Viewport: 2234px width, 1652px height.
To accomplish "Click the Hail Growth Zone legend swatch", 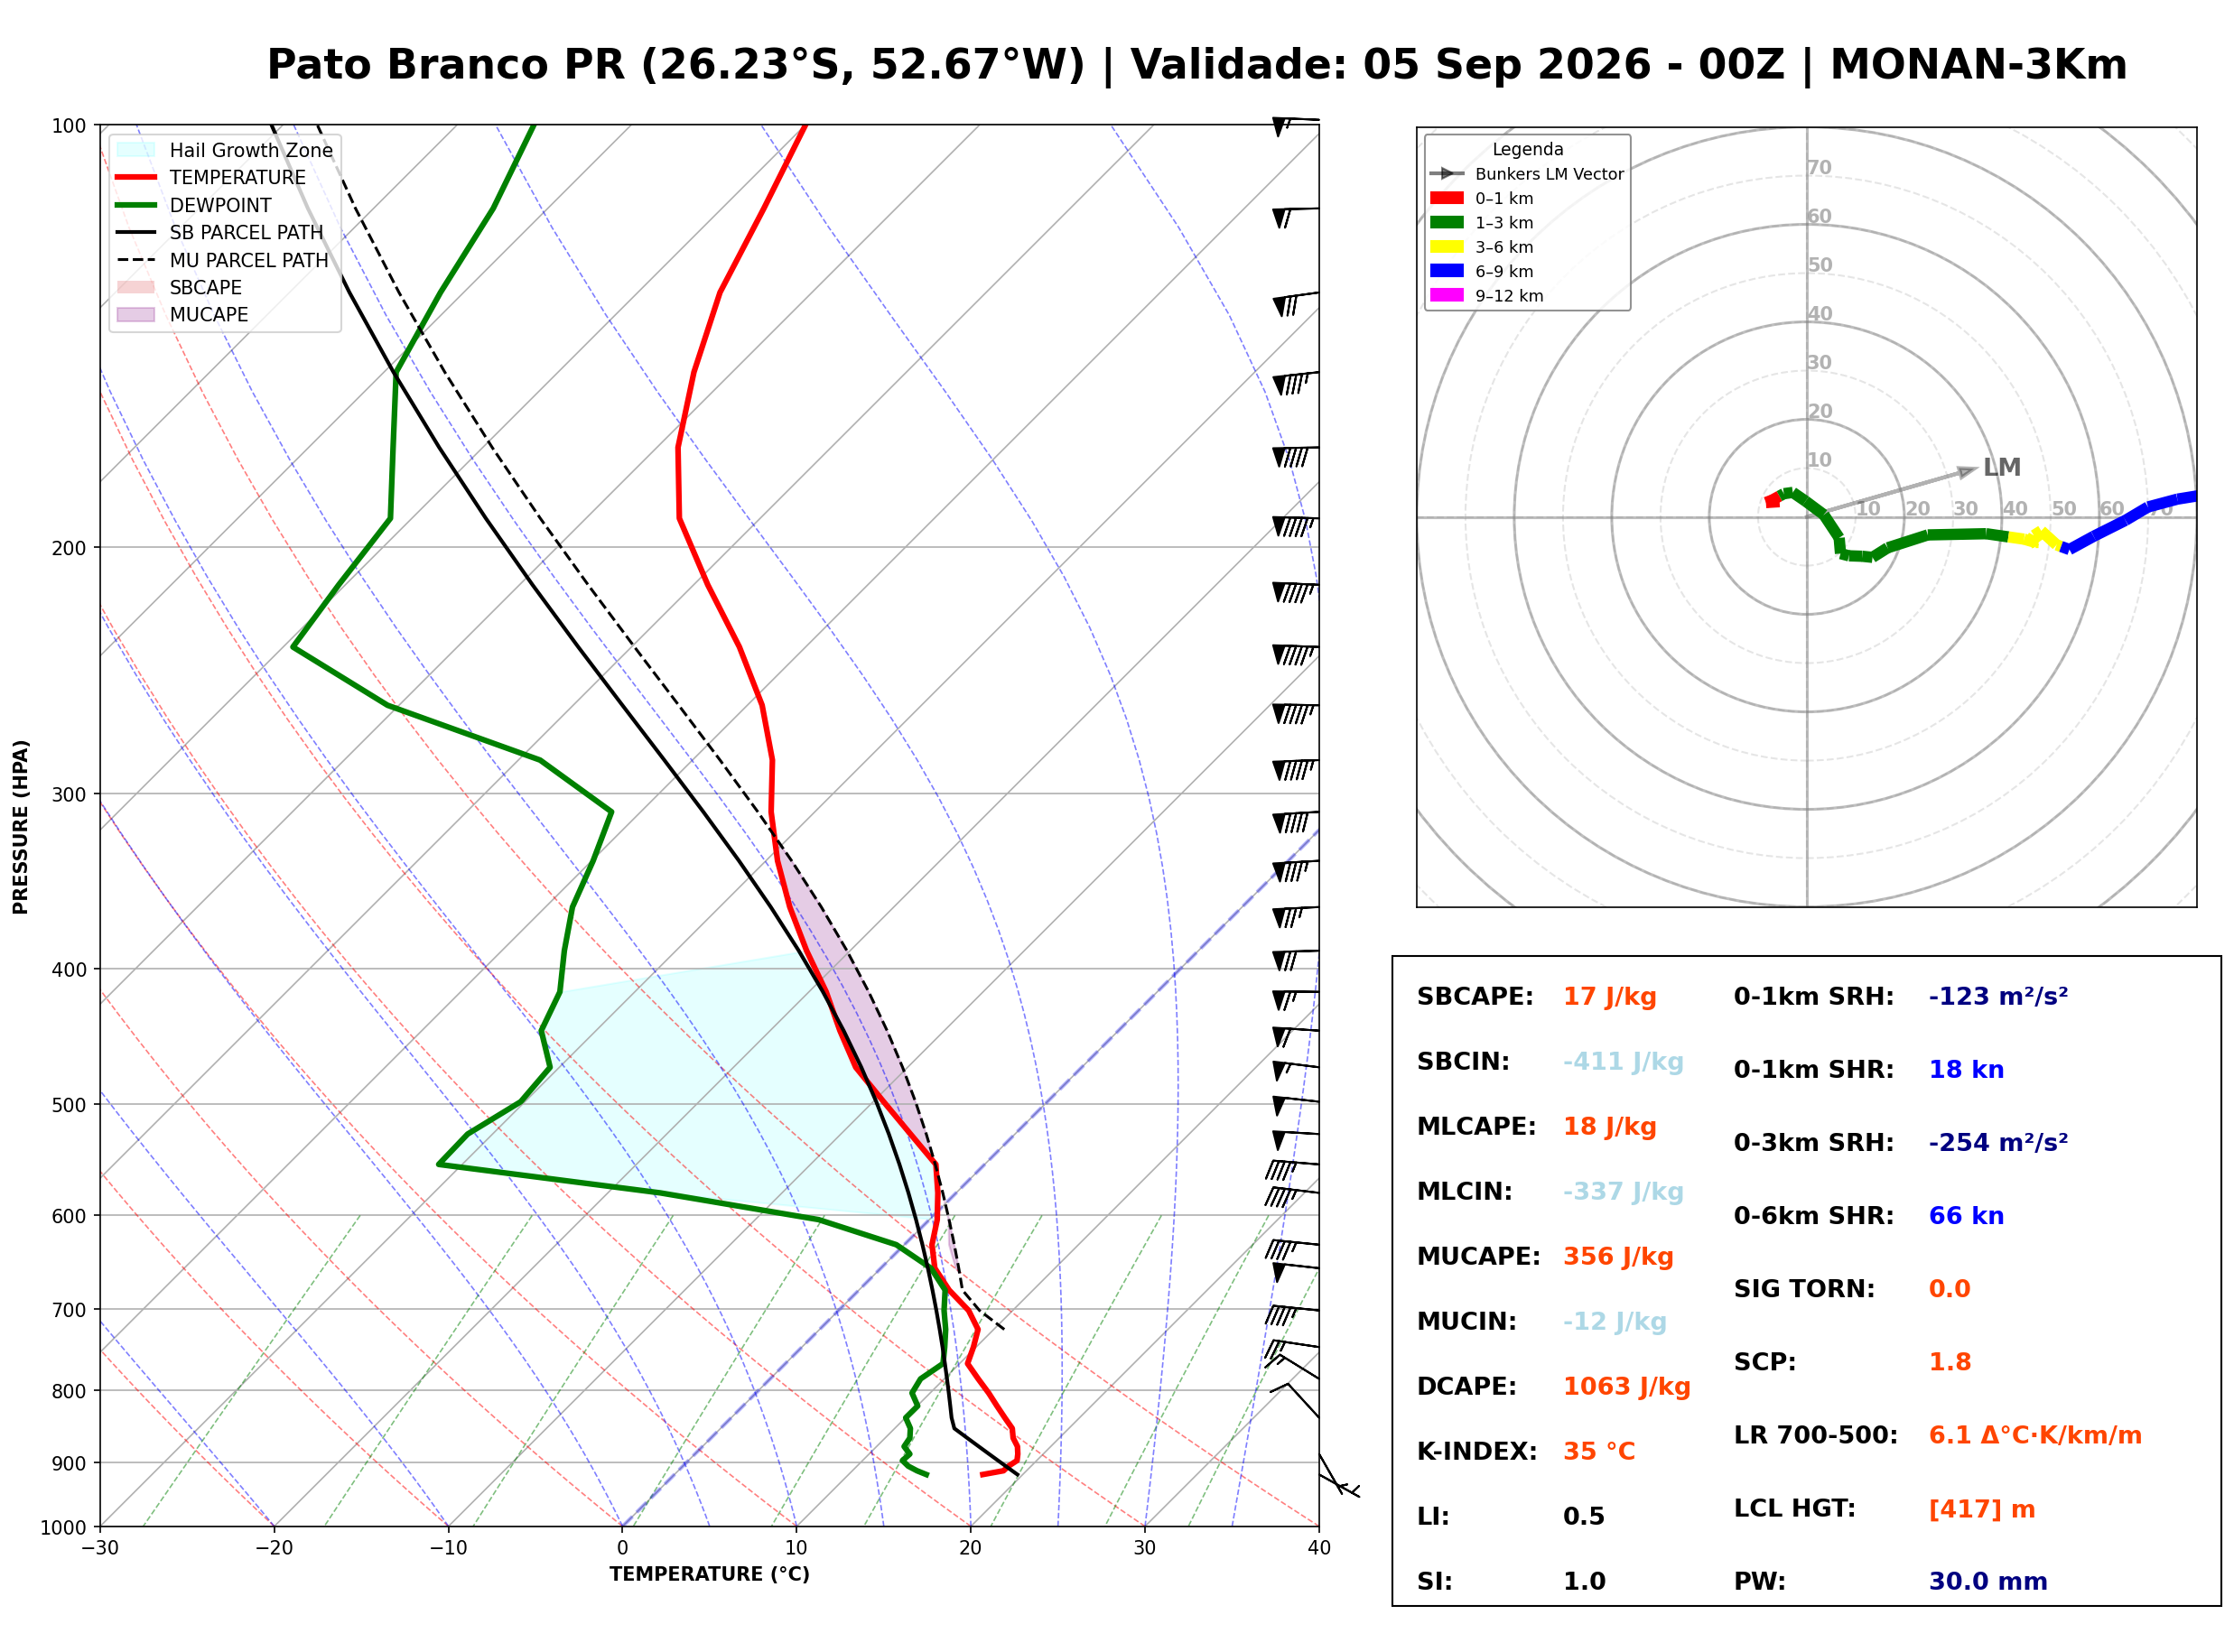I will pos(136,150).
